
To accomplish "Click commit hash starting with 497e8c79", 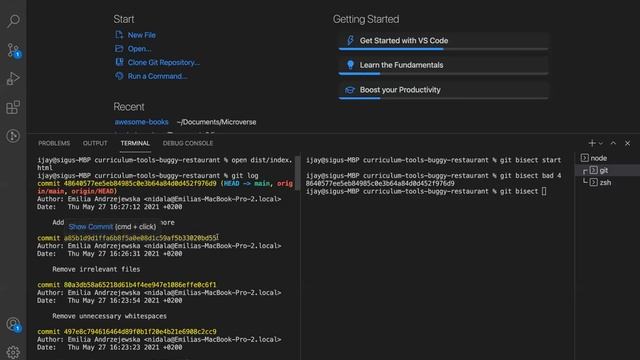I will pos(140,332).
